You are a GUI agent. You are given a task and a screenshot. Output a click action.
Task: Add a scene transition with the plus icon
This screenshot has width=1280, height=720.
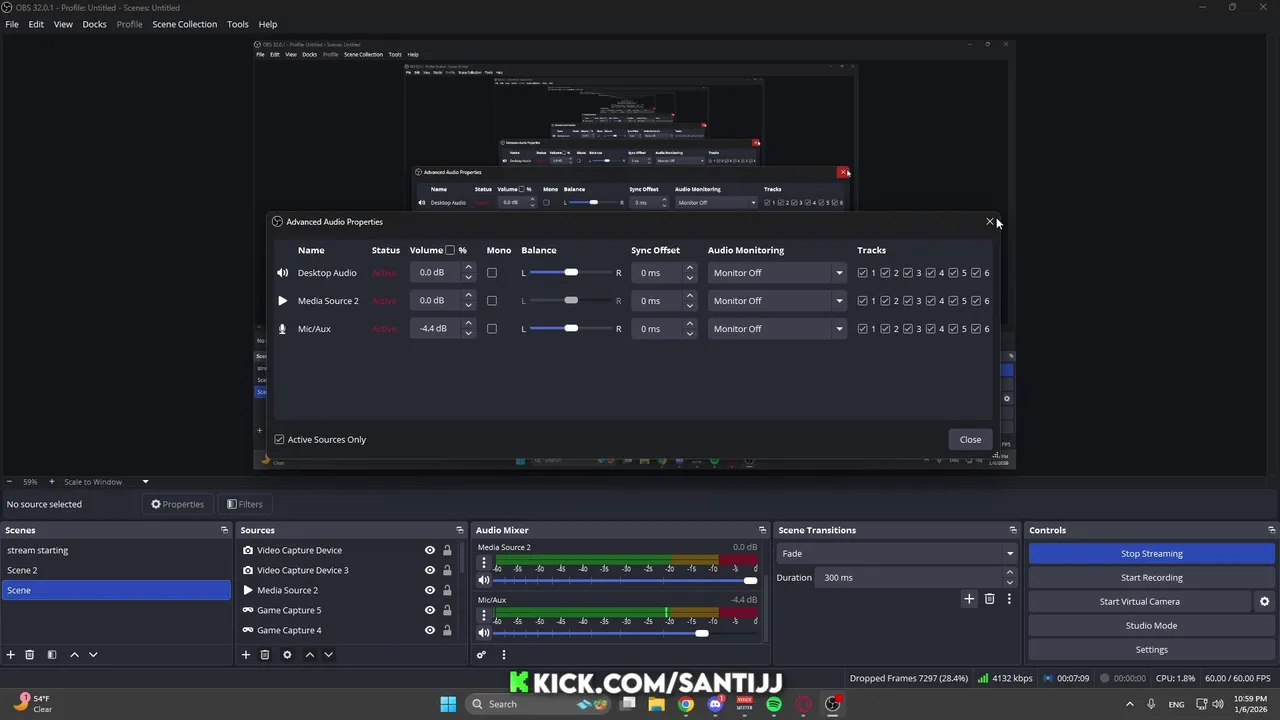(x=969, y=599)
